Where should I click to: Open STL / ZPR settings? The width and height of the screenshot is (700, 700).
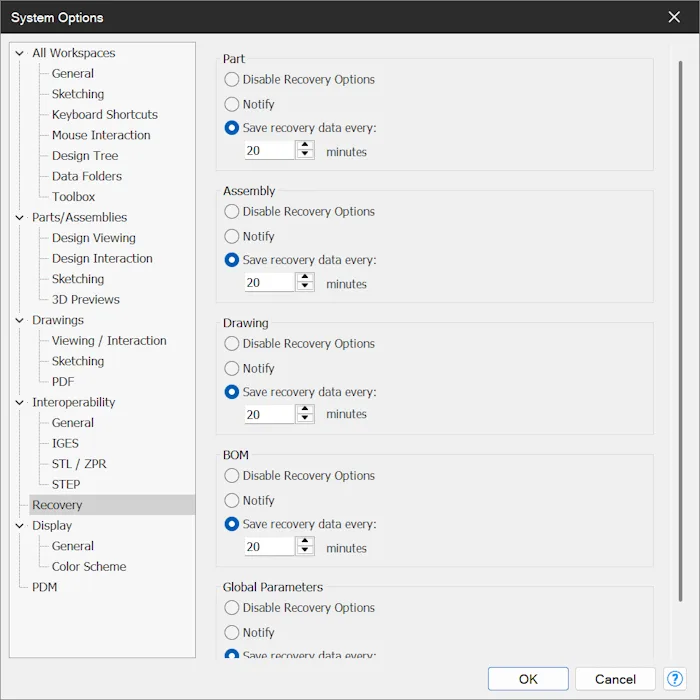coord(79,463)
